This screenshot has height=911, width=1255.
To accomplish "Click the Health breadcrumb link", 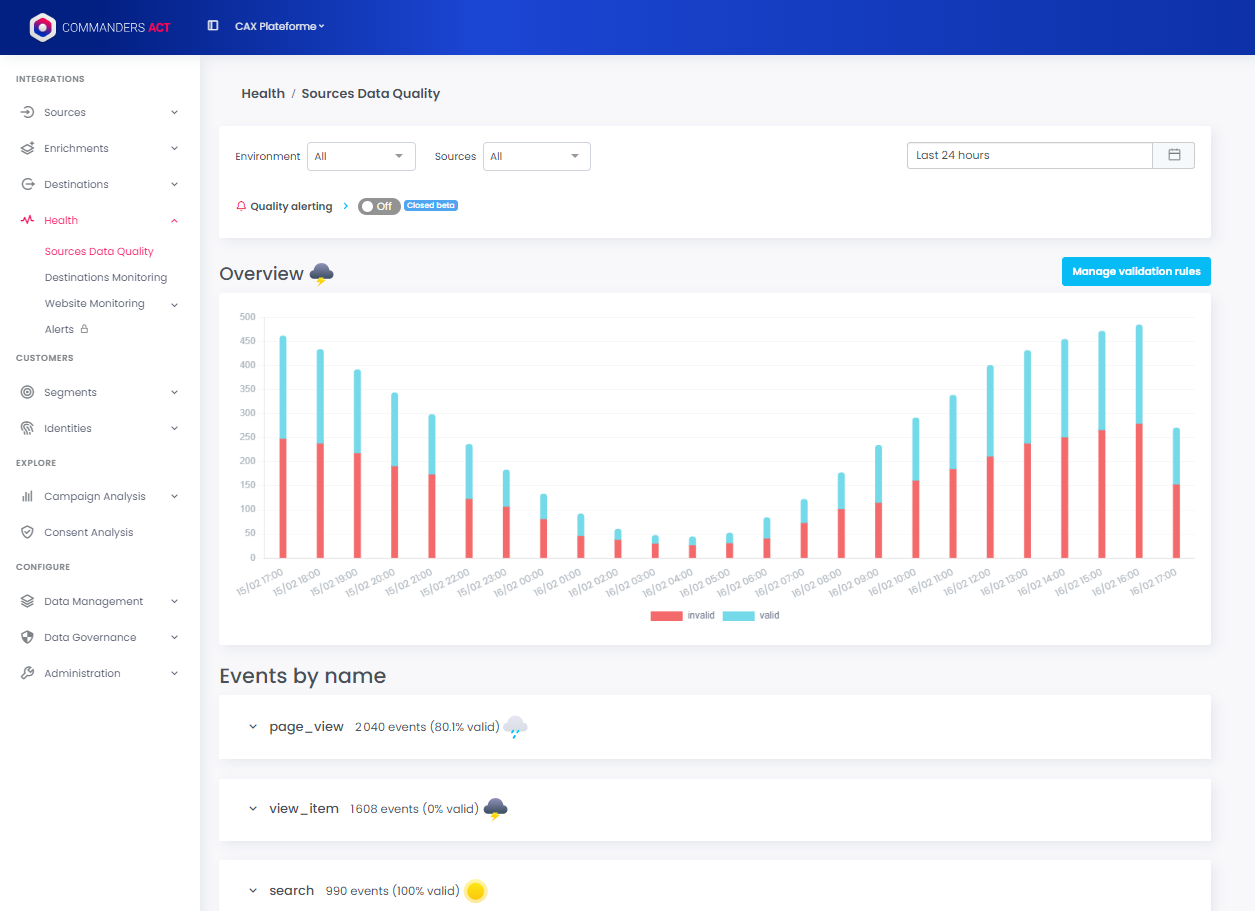I will (x=263, y=93).
